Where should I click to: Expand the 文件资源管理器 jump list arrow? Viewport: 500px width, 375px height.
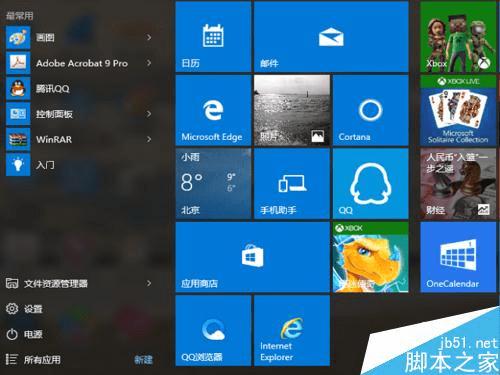149,283
